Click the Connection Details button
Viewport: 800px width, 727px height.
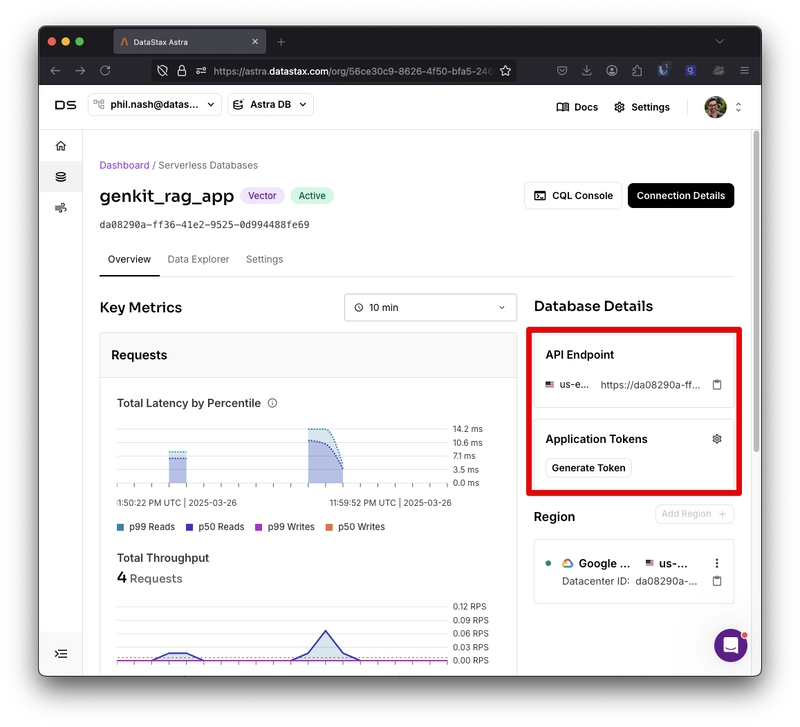point(681,195)
